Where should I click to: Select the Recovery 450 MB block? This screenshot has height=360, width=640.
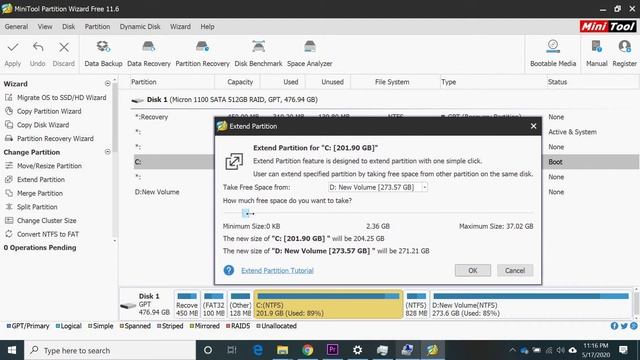coord(187,304)
